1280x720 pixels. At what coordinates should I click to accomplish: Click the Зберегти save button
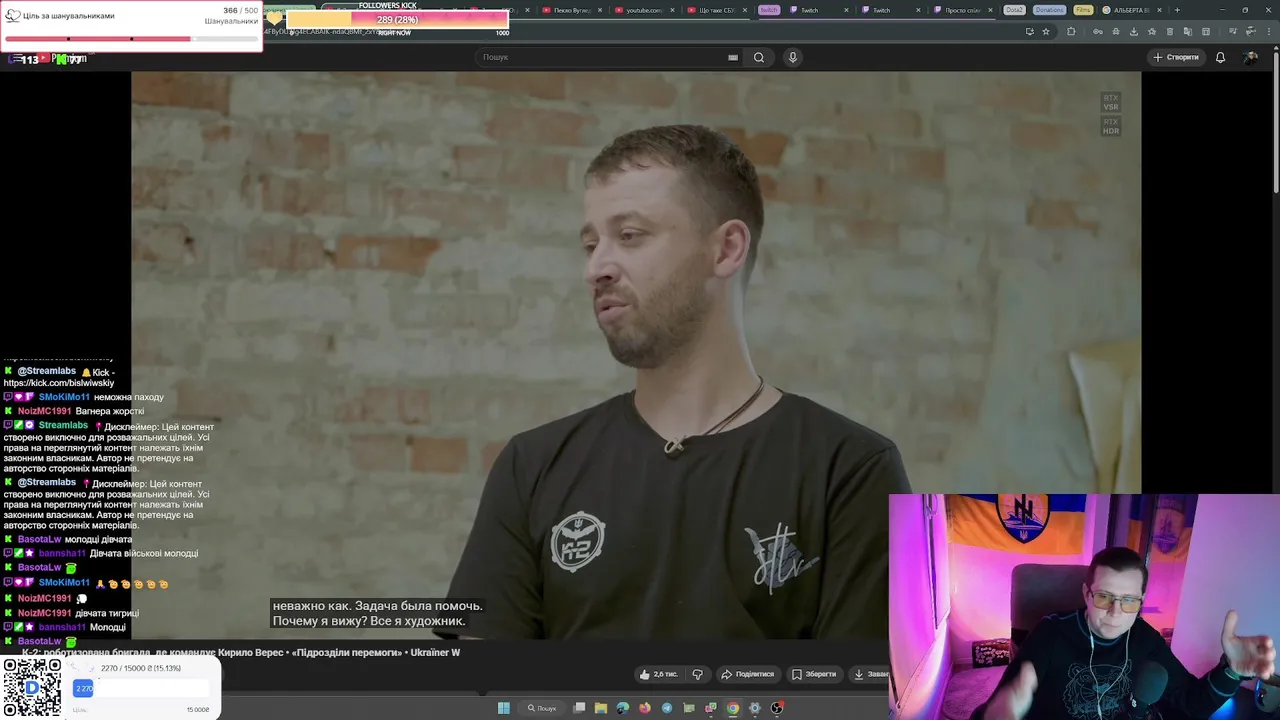814,674
